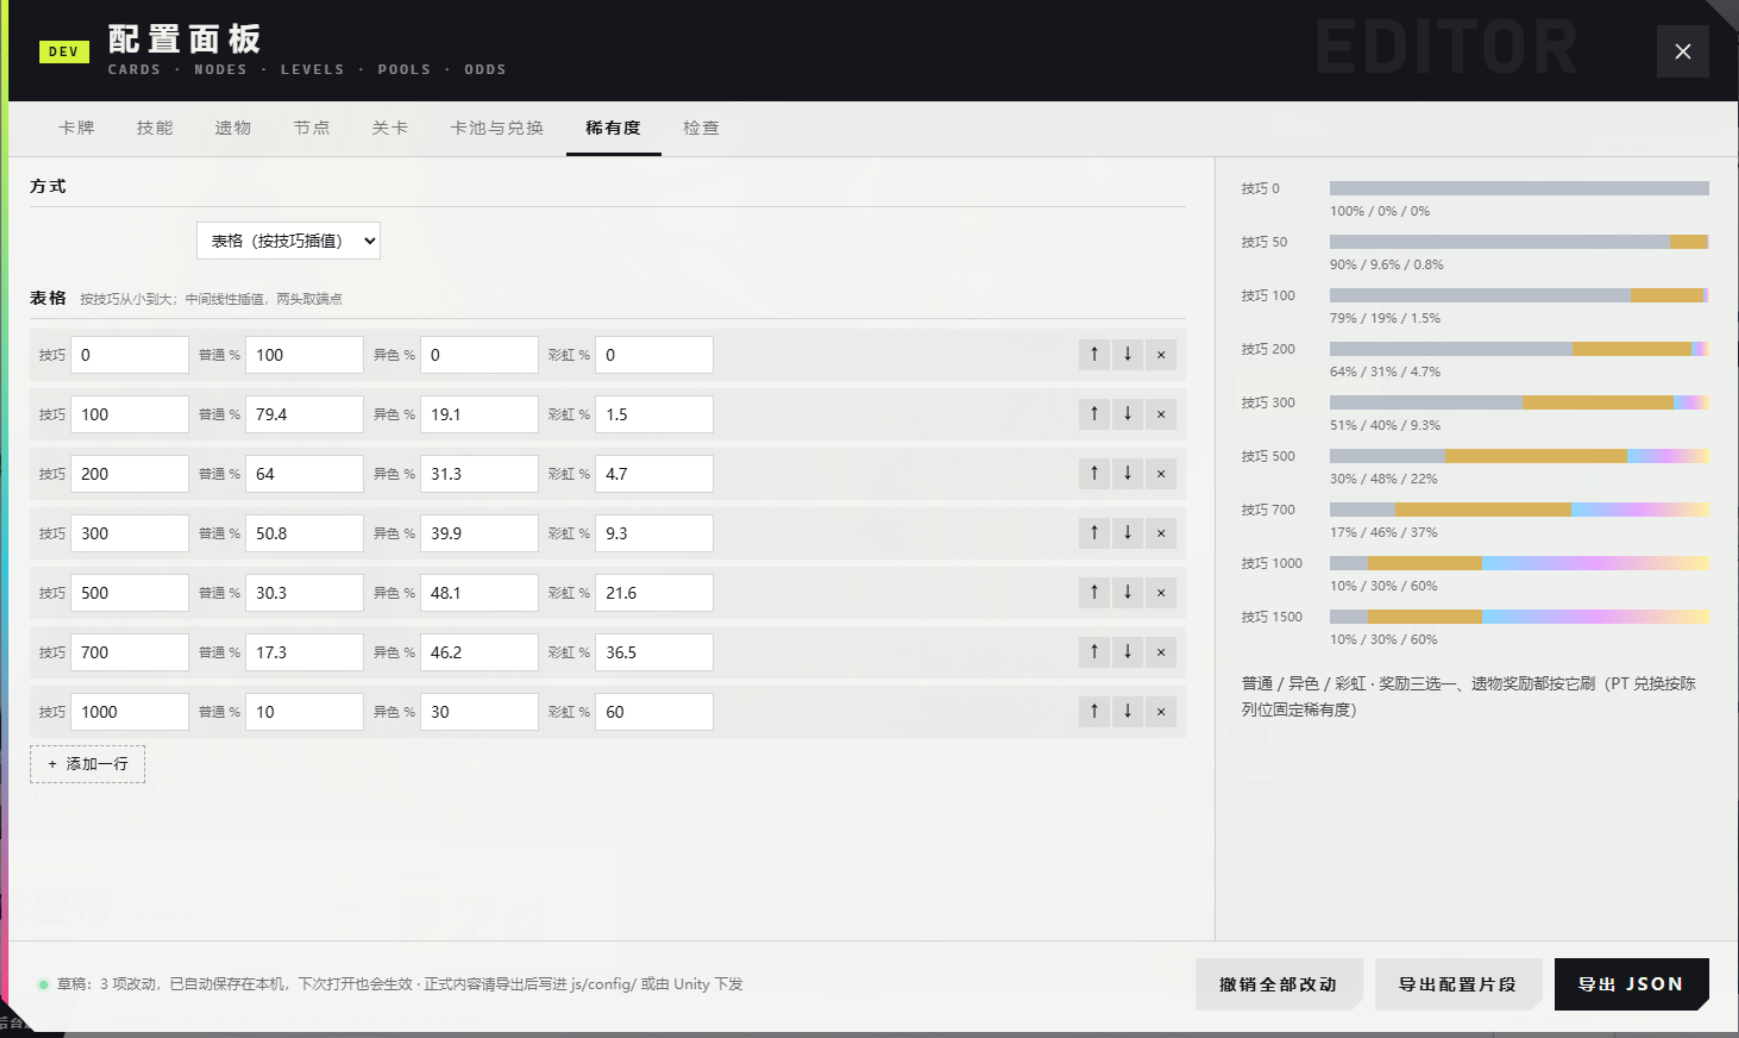
Task: Edit the 普通 % field showing 79.4
Action: 305,414
